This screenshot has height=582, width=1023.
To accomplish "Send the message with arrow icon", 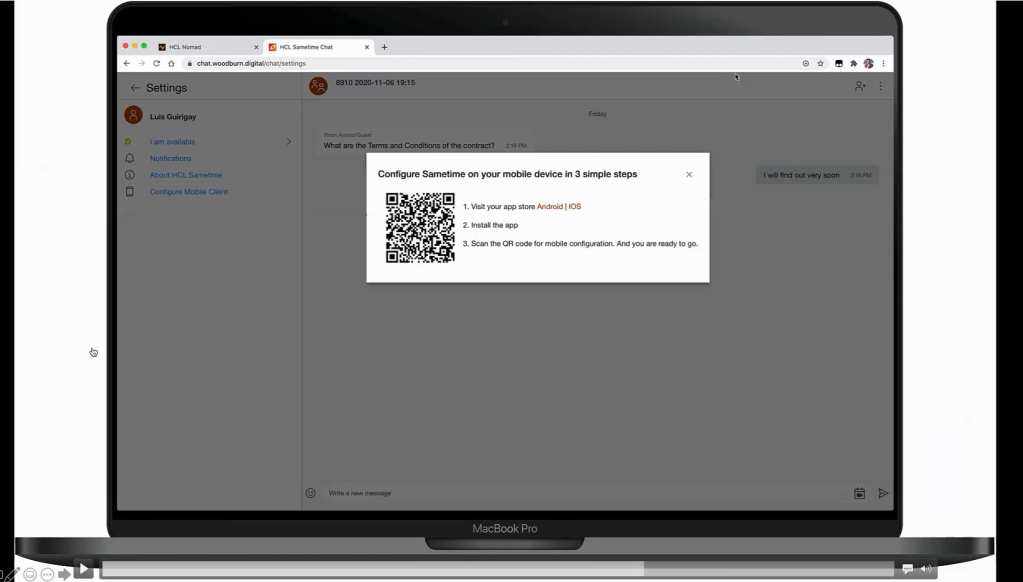I will 883,493.
